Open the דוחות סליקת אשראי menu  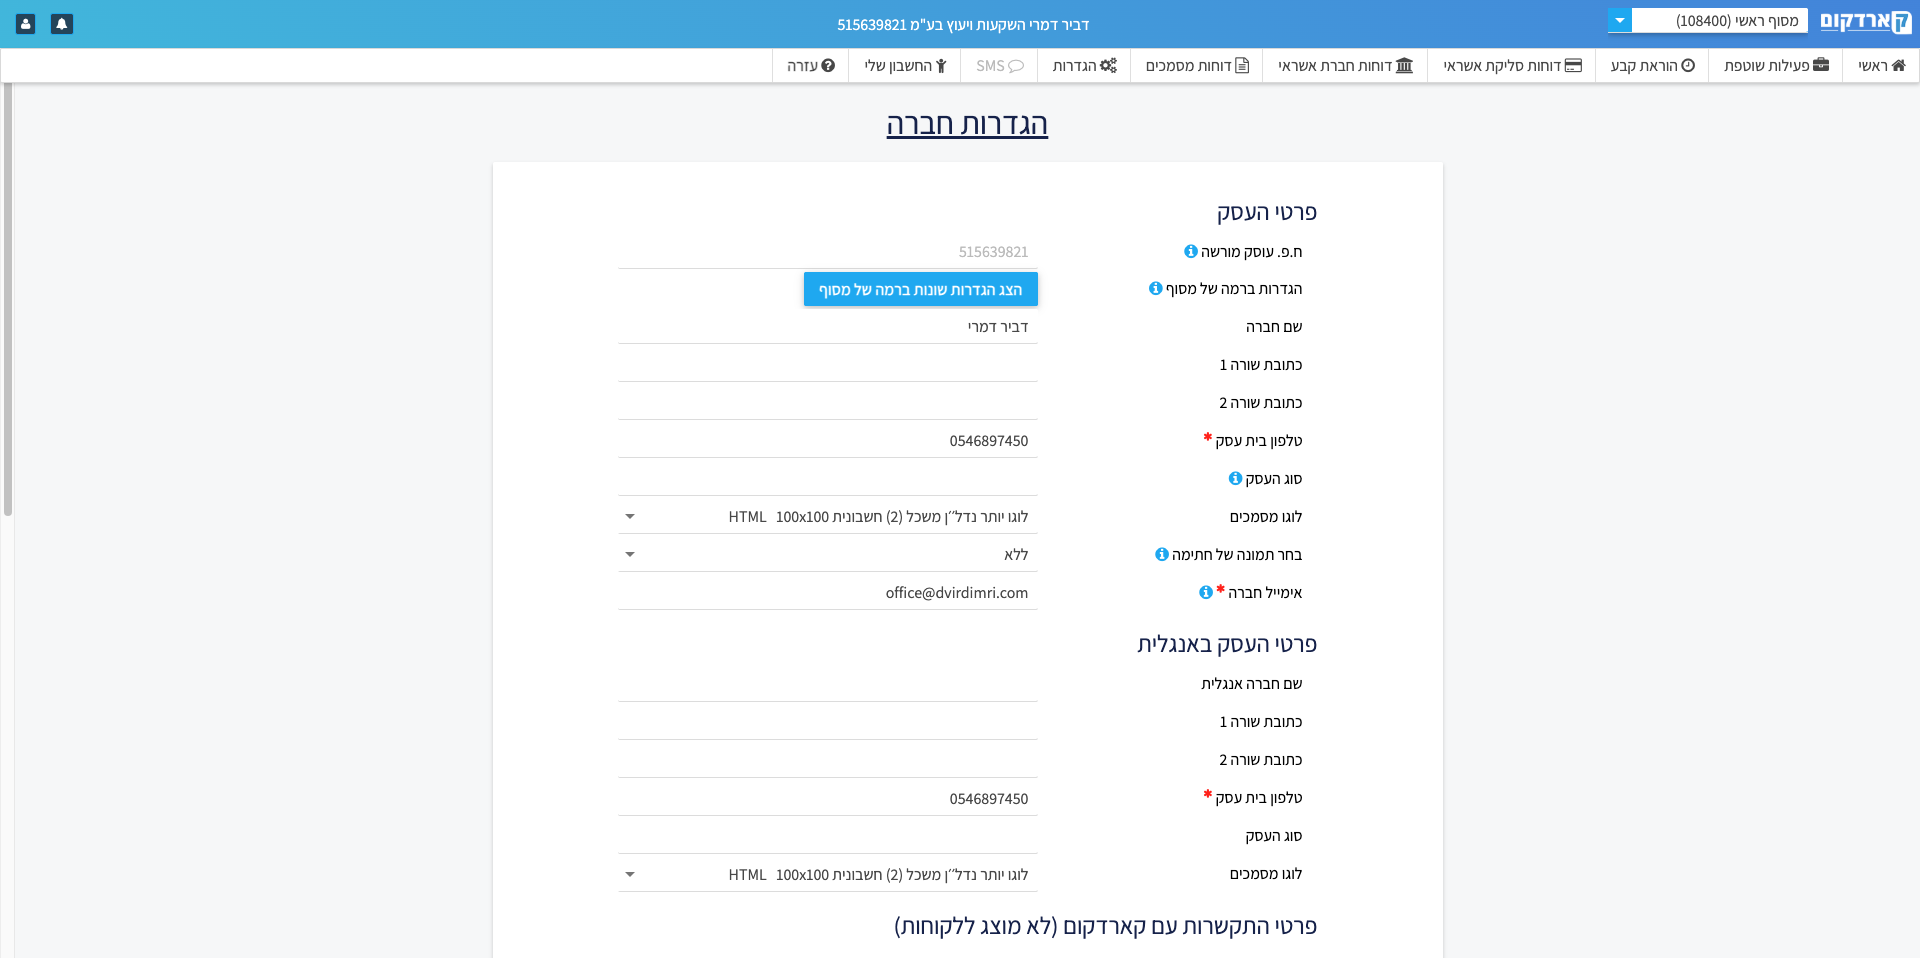pos(1512,65)
